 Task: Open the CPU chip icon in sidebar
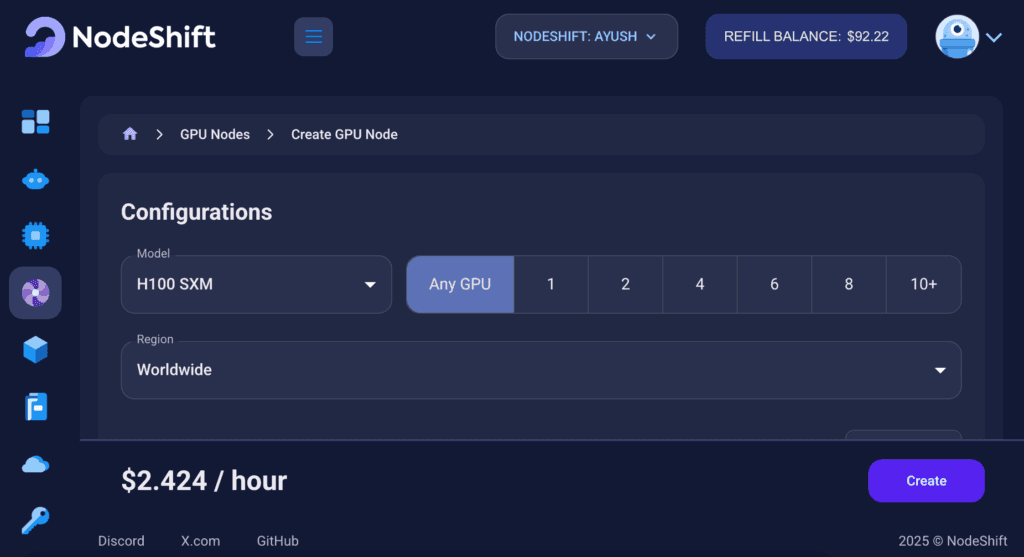(35, 236)
